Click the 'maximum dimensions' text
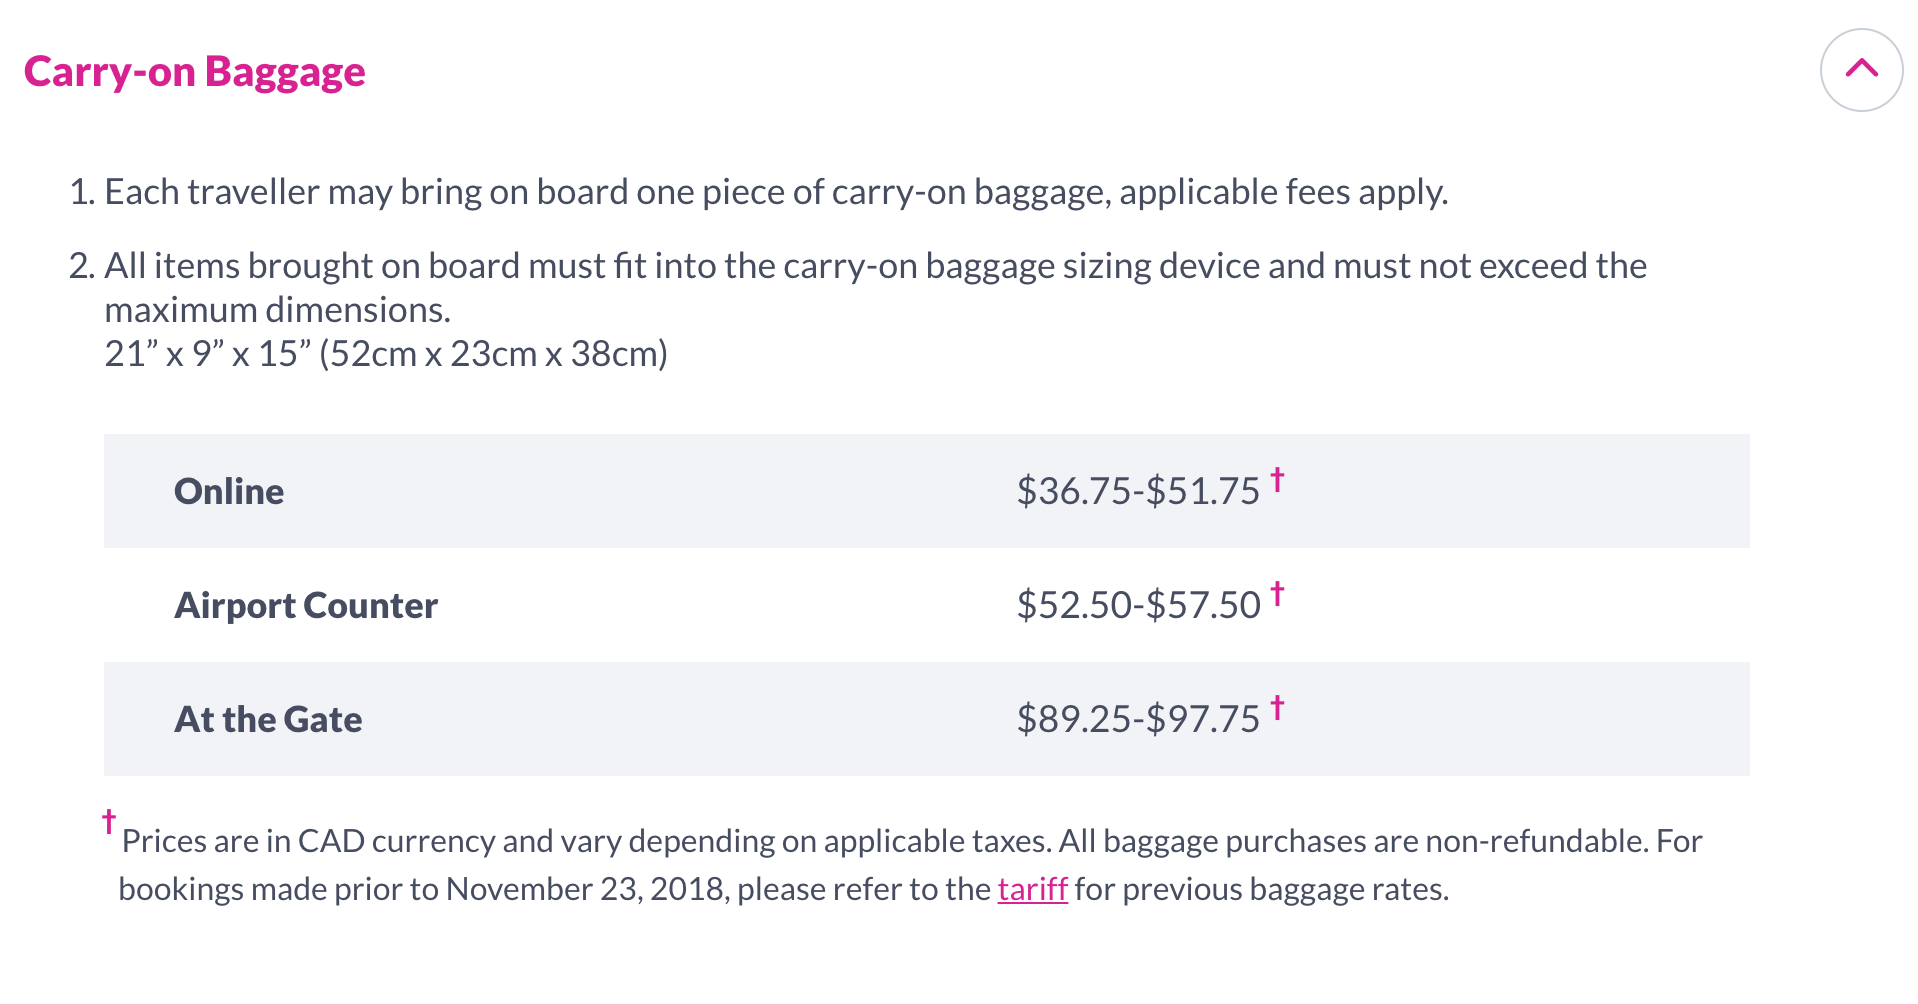This screenshot has height=1004, width=1918. tap(277, 310)
